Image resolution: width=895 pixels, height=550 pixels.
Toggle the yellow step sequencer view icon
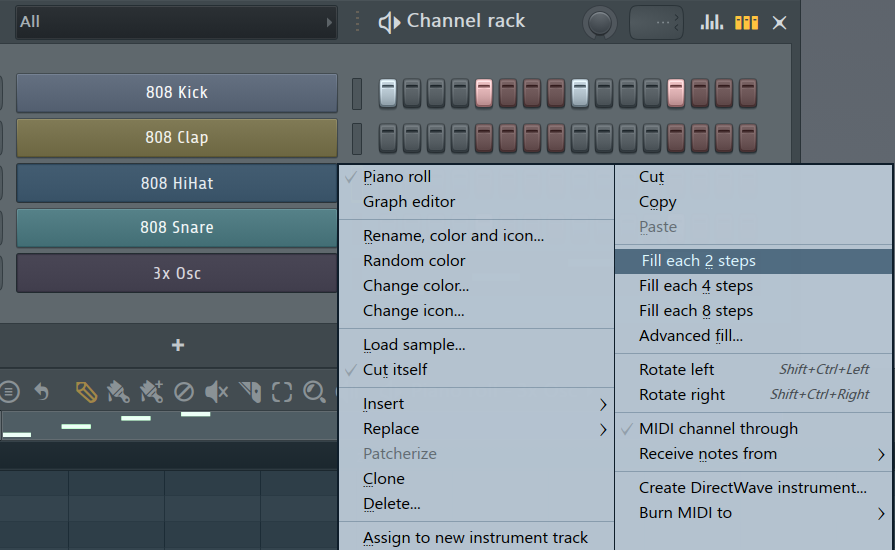(746, 22)
